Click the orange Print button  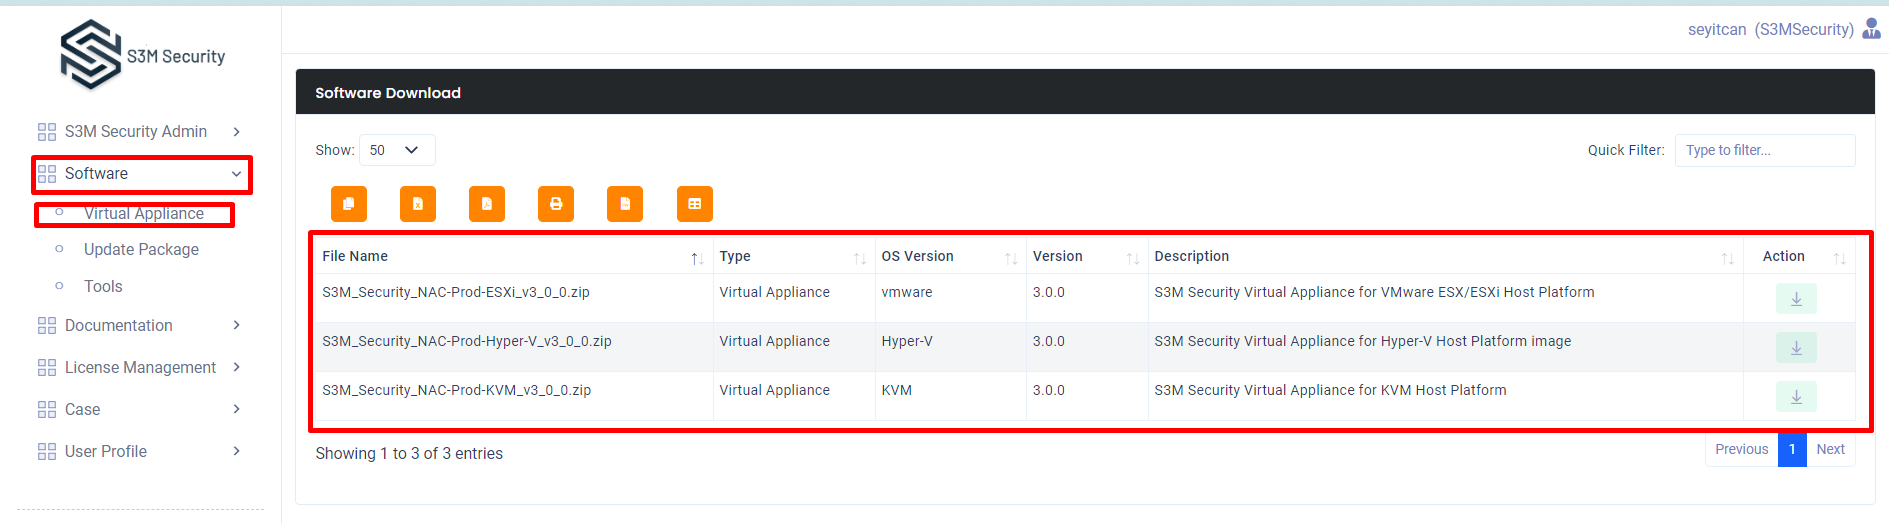(556, 204)
